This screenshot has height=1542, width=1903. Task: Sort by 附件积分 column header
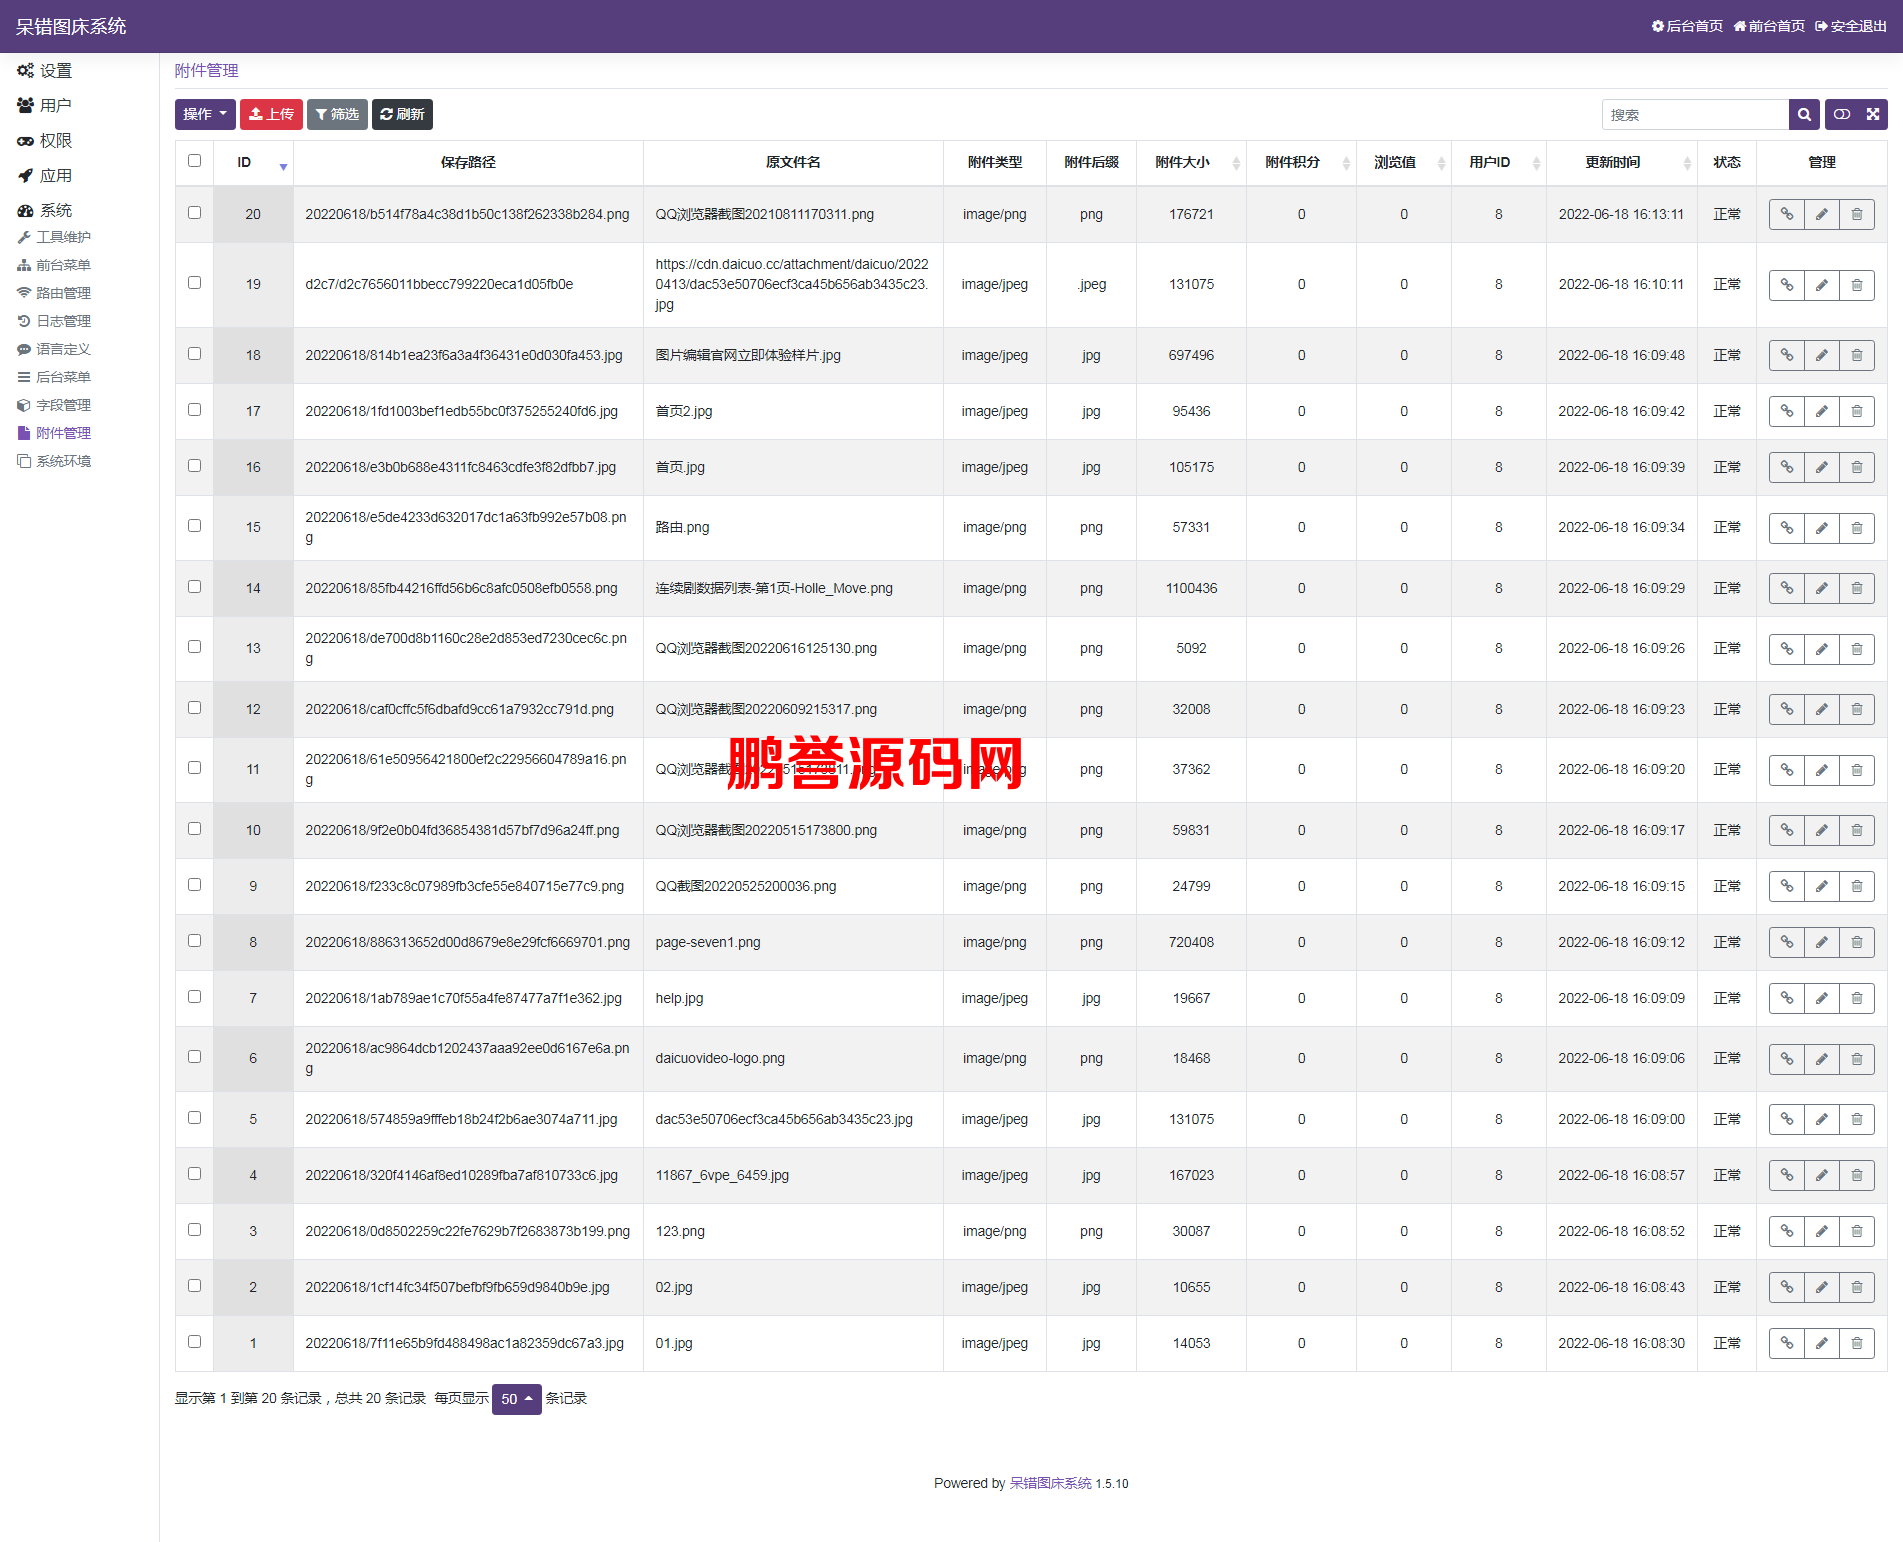point(1301,163)
